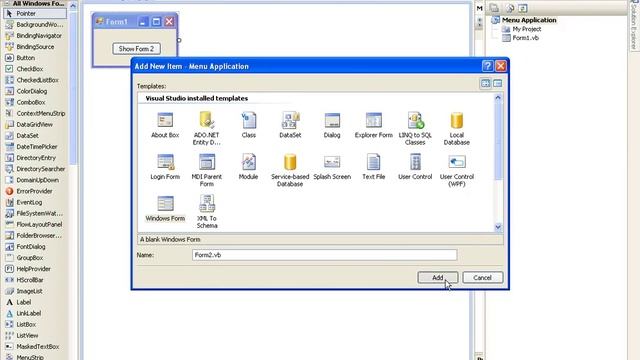
Task: Pick the Local Database template
Action: click(x=457, y=129)
